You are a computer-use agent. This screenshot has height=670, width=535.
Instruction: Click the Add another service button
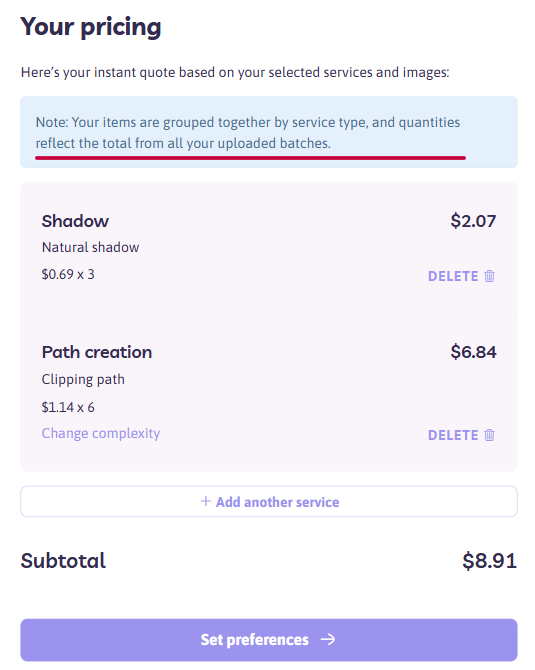coord(269,501)
